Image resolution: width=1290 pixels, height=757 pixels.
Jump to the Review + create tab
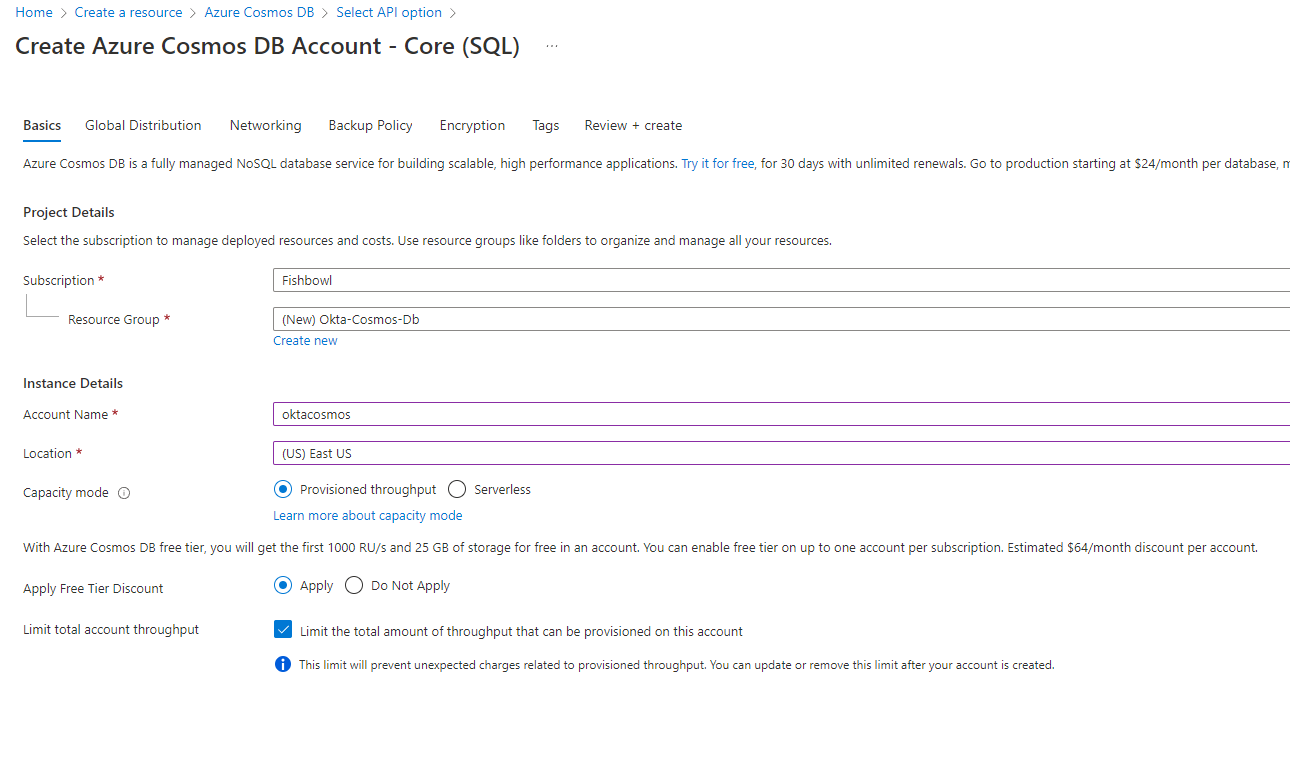coord(633,126)
